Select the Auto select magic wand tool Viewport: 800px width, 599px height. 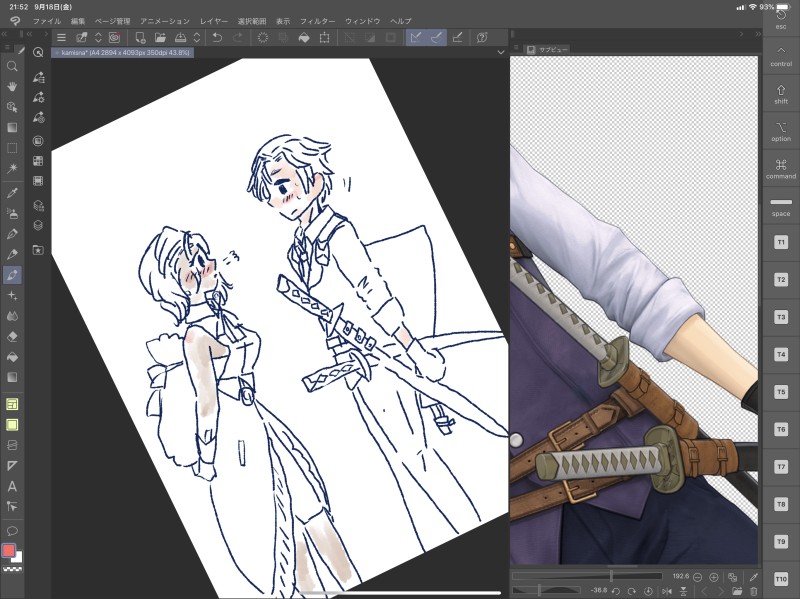[12, 168]
